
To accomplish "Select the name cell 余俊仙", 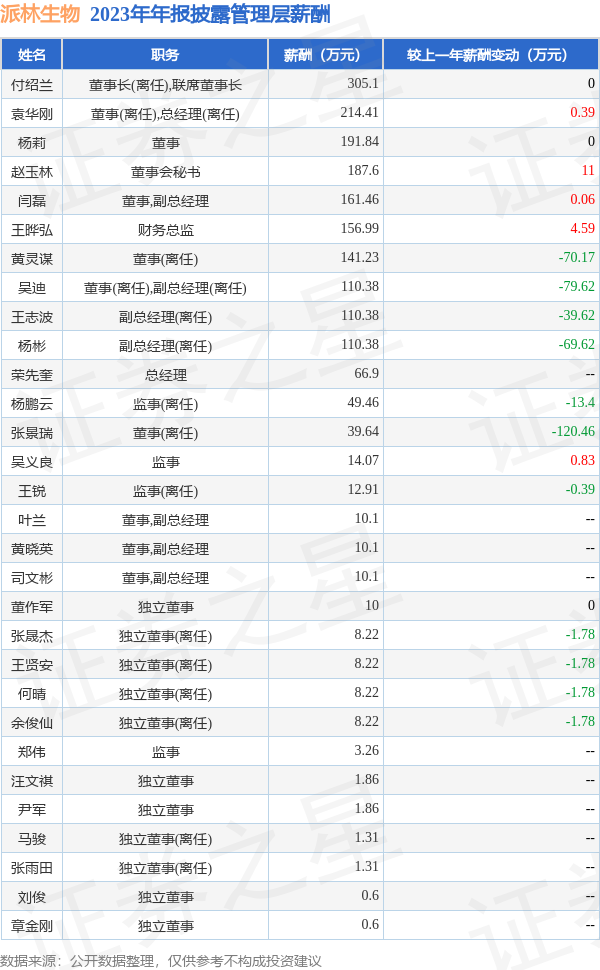I will 32,724.
